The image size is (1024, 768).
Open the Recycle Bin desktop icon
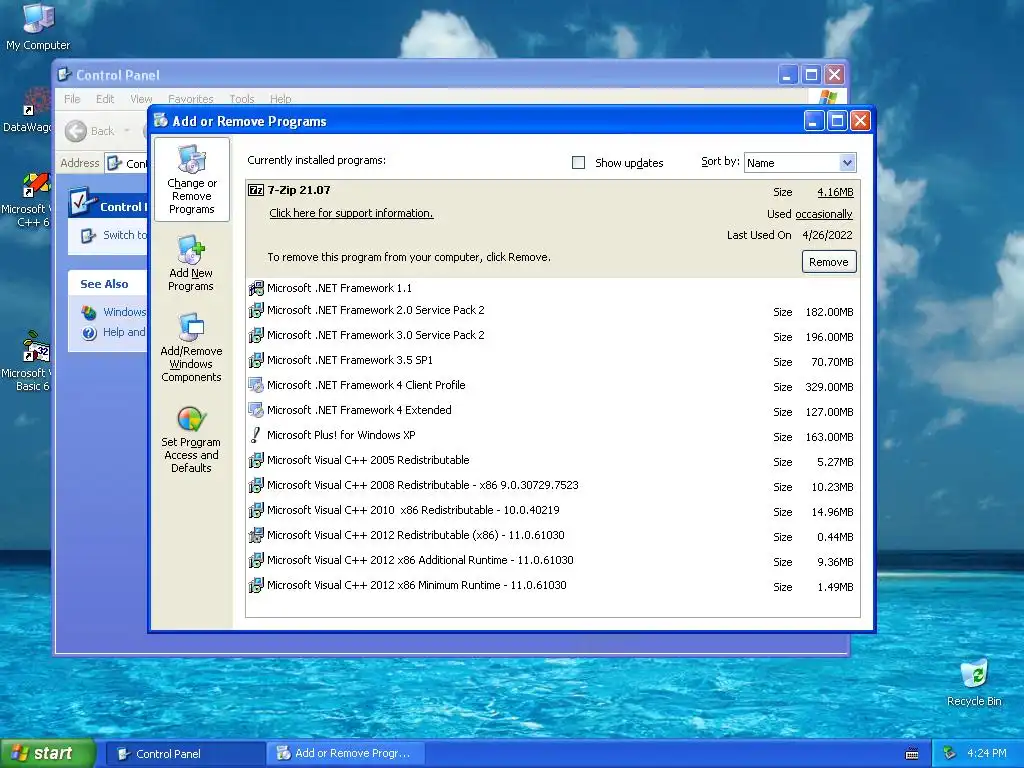pos(974,683)
